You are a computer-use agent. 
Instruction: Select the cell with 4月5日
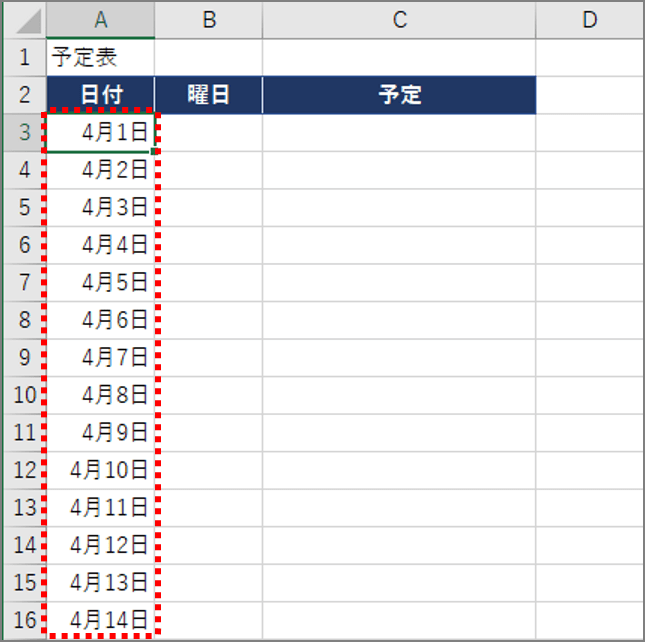[x=101, y=283]
